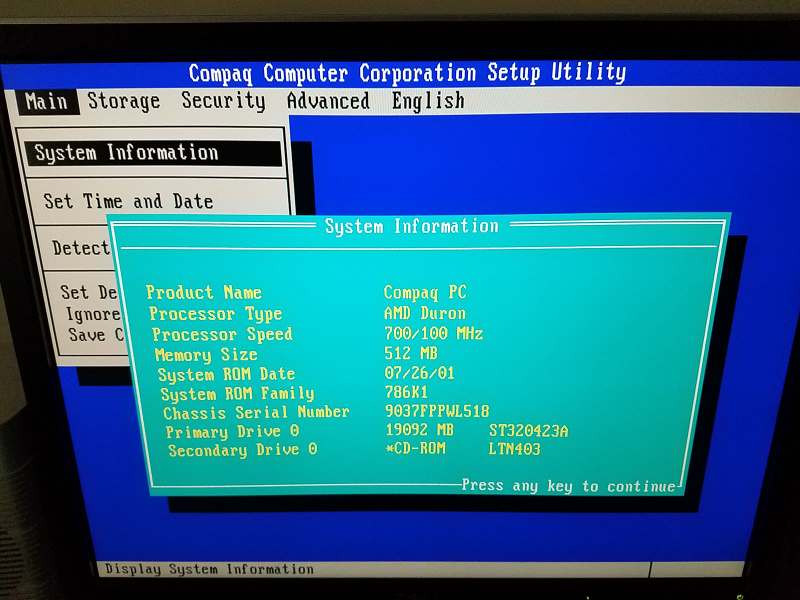The height and width of the screenshot is (600, 800).
Task: Click Press any key to continue
Action: (569, 486)
